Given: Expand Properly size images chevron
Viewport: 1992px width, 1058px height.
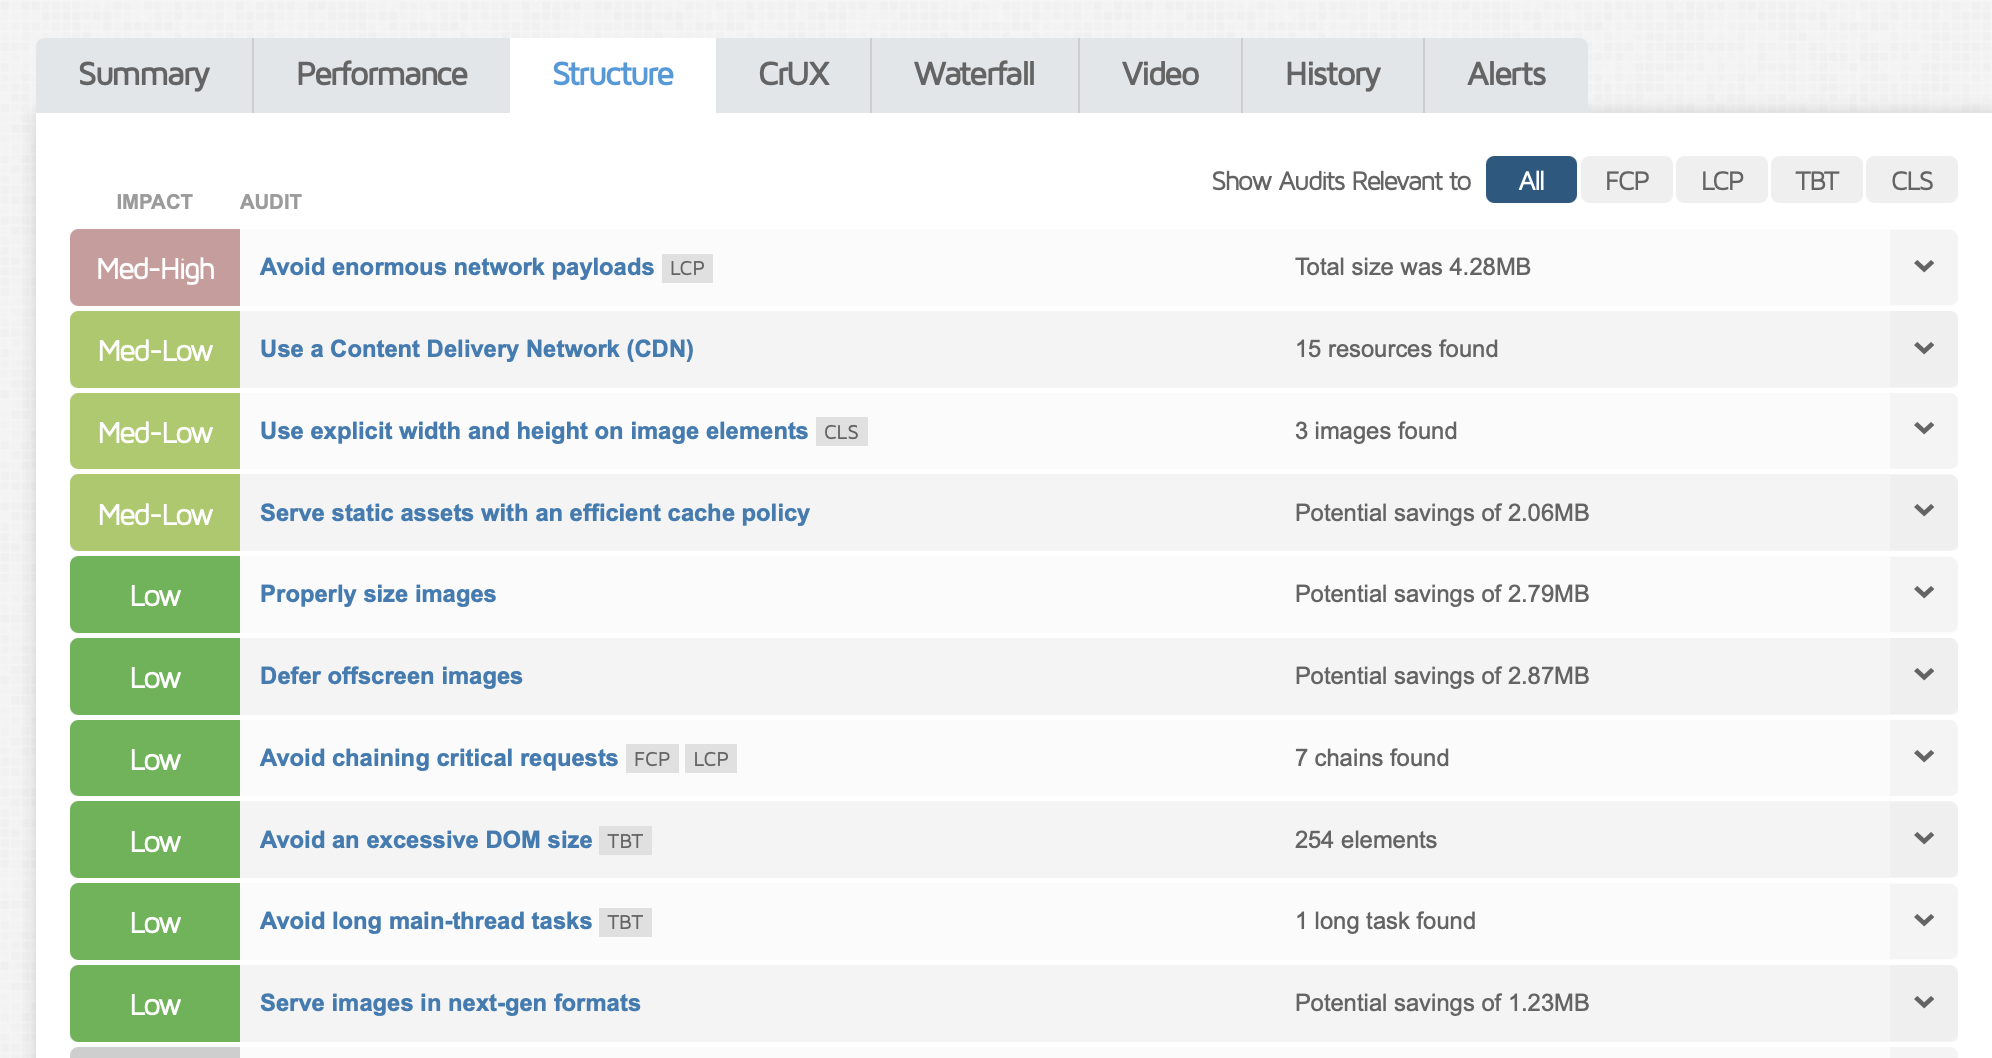Looking at the screenshot, I should click(1924, 594).
